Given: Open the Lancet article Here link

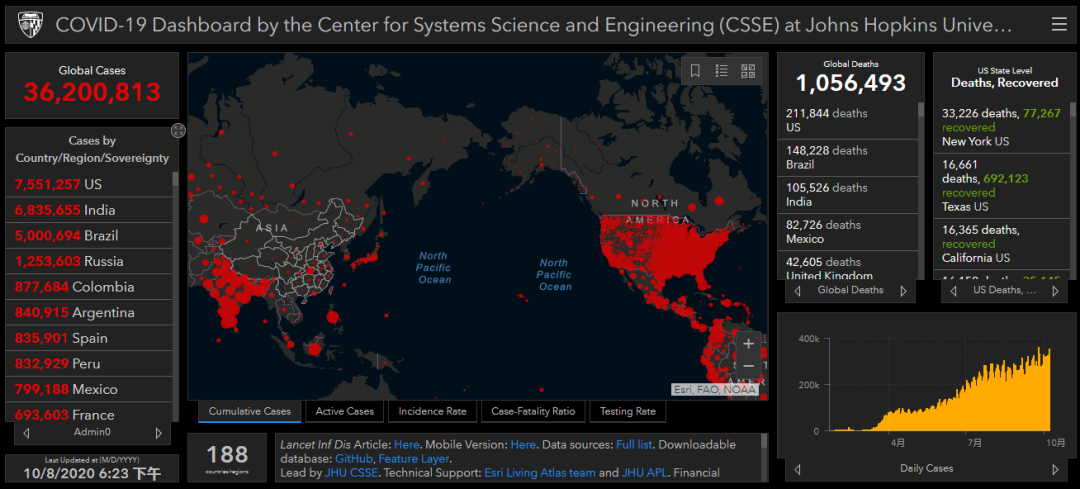Looking at the screenshot, I should [x=405, y=444].
